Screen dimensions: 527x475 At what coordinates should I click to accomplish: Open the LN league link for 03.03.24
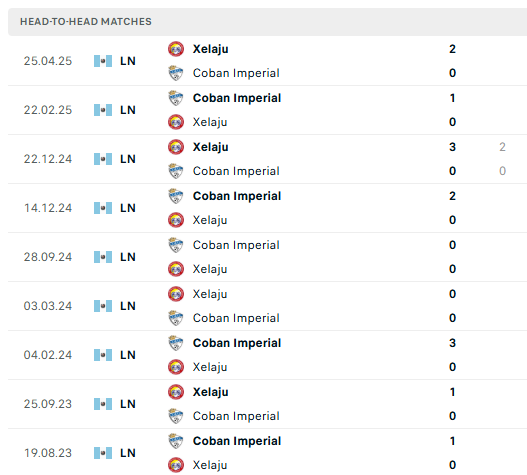pyautogui.click(x=128, y=306)
